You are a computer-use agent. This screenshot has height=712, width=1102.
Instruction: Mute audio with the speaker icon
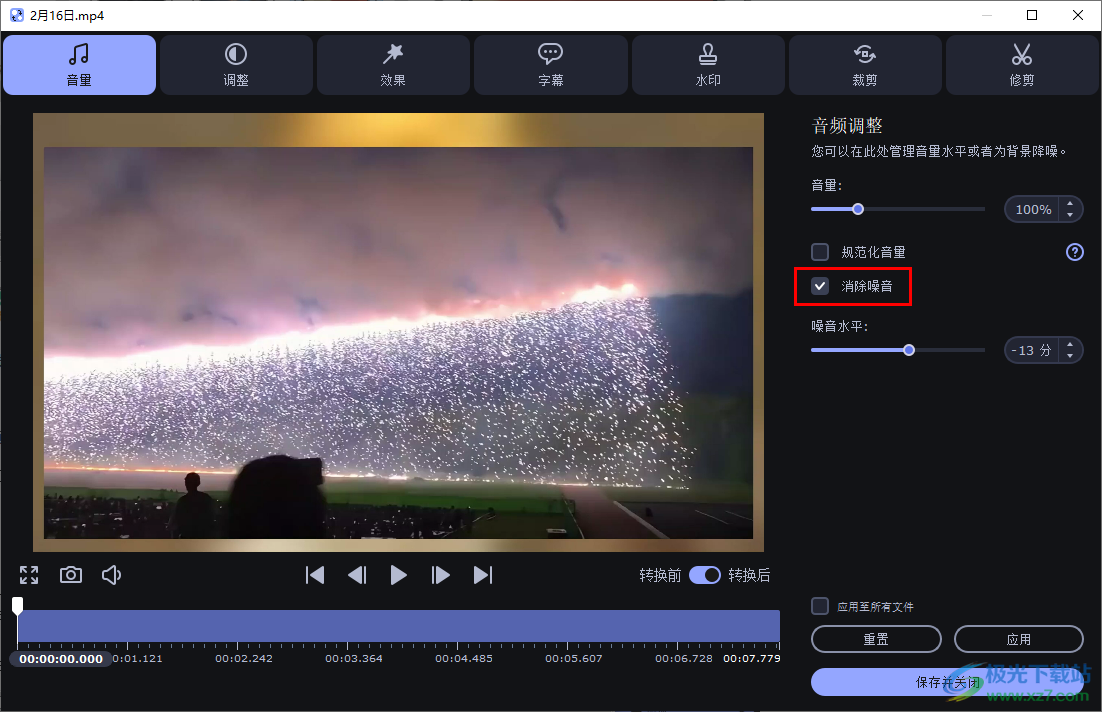tap(112, 575)
